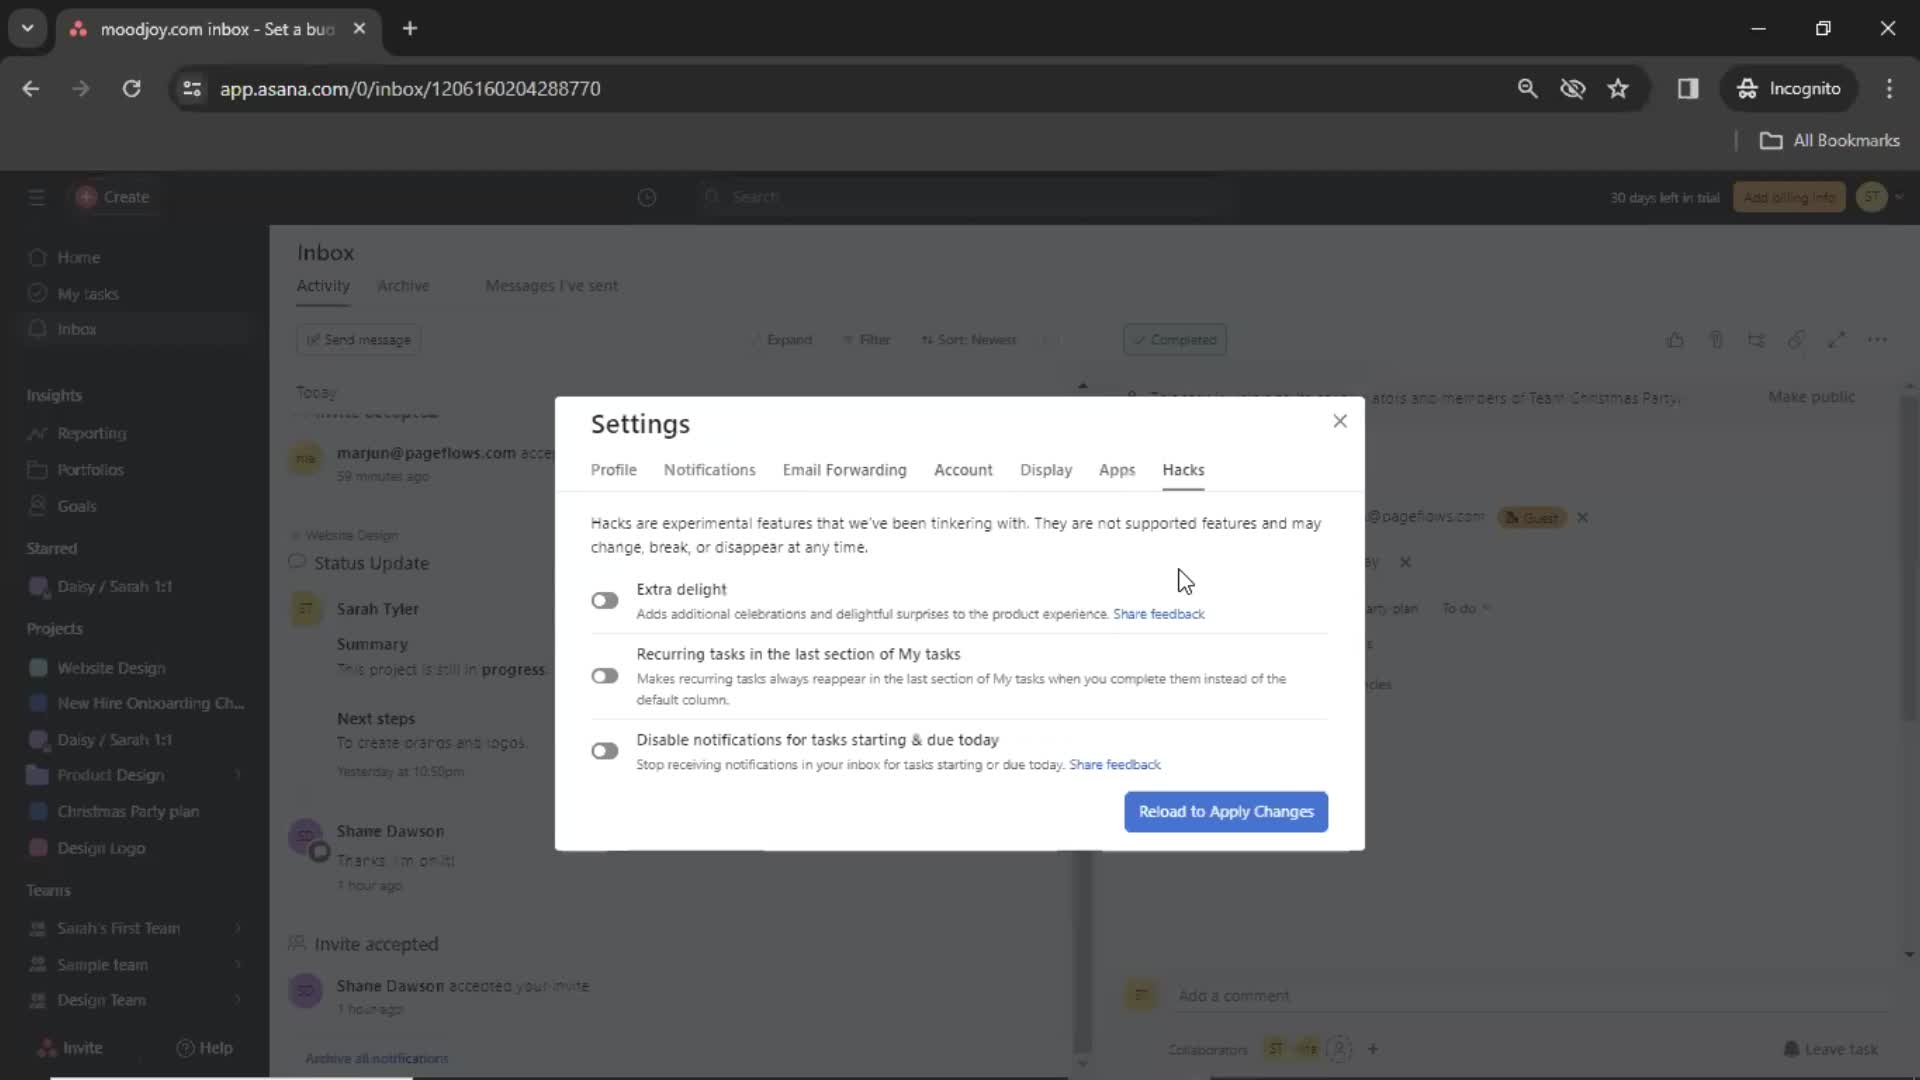Click the browser back arrow
This screenshot has width=1920, height=1080.
pyautogui.click(x=31, y=88)
